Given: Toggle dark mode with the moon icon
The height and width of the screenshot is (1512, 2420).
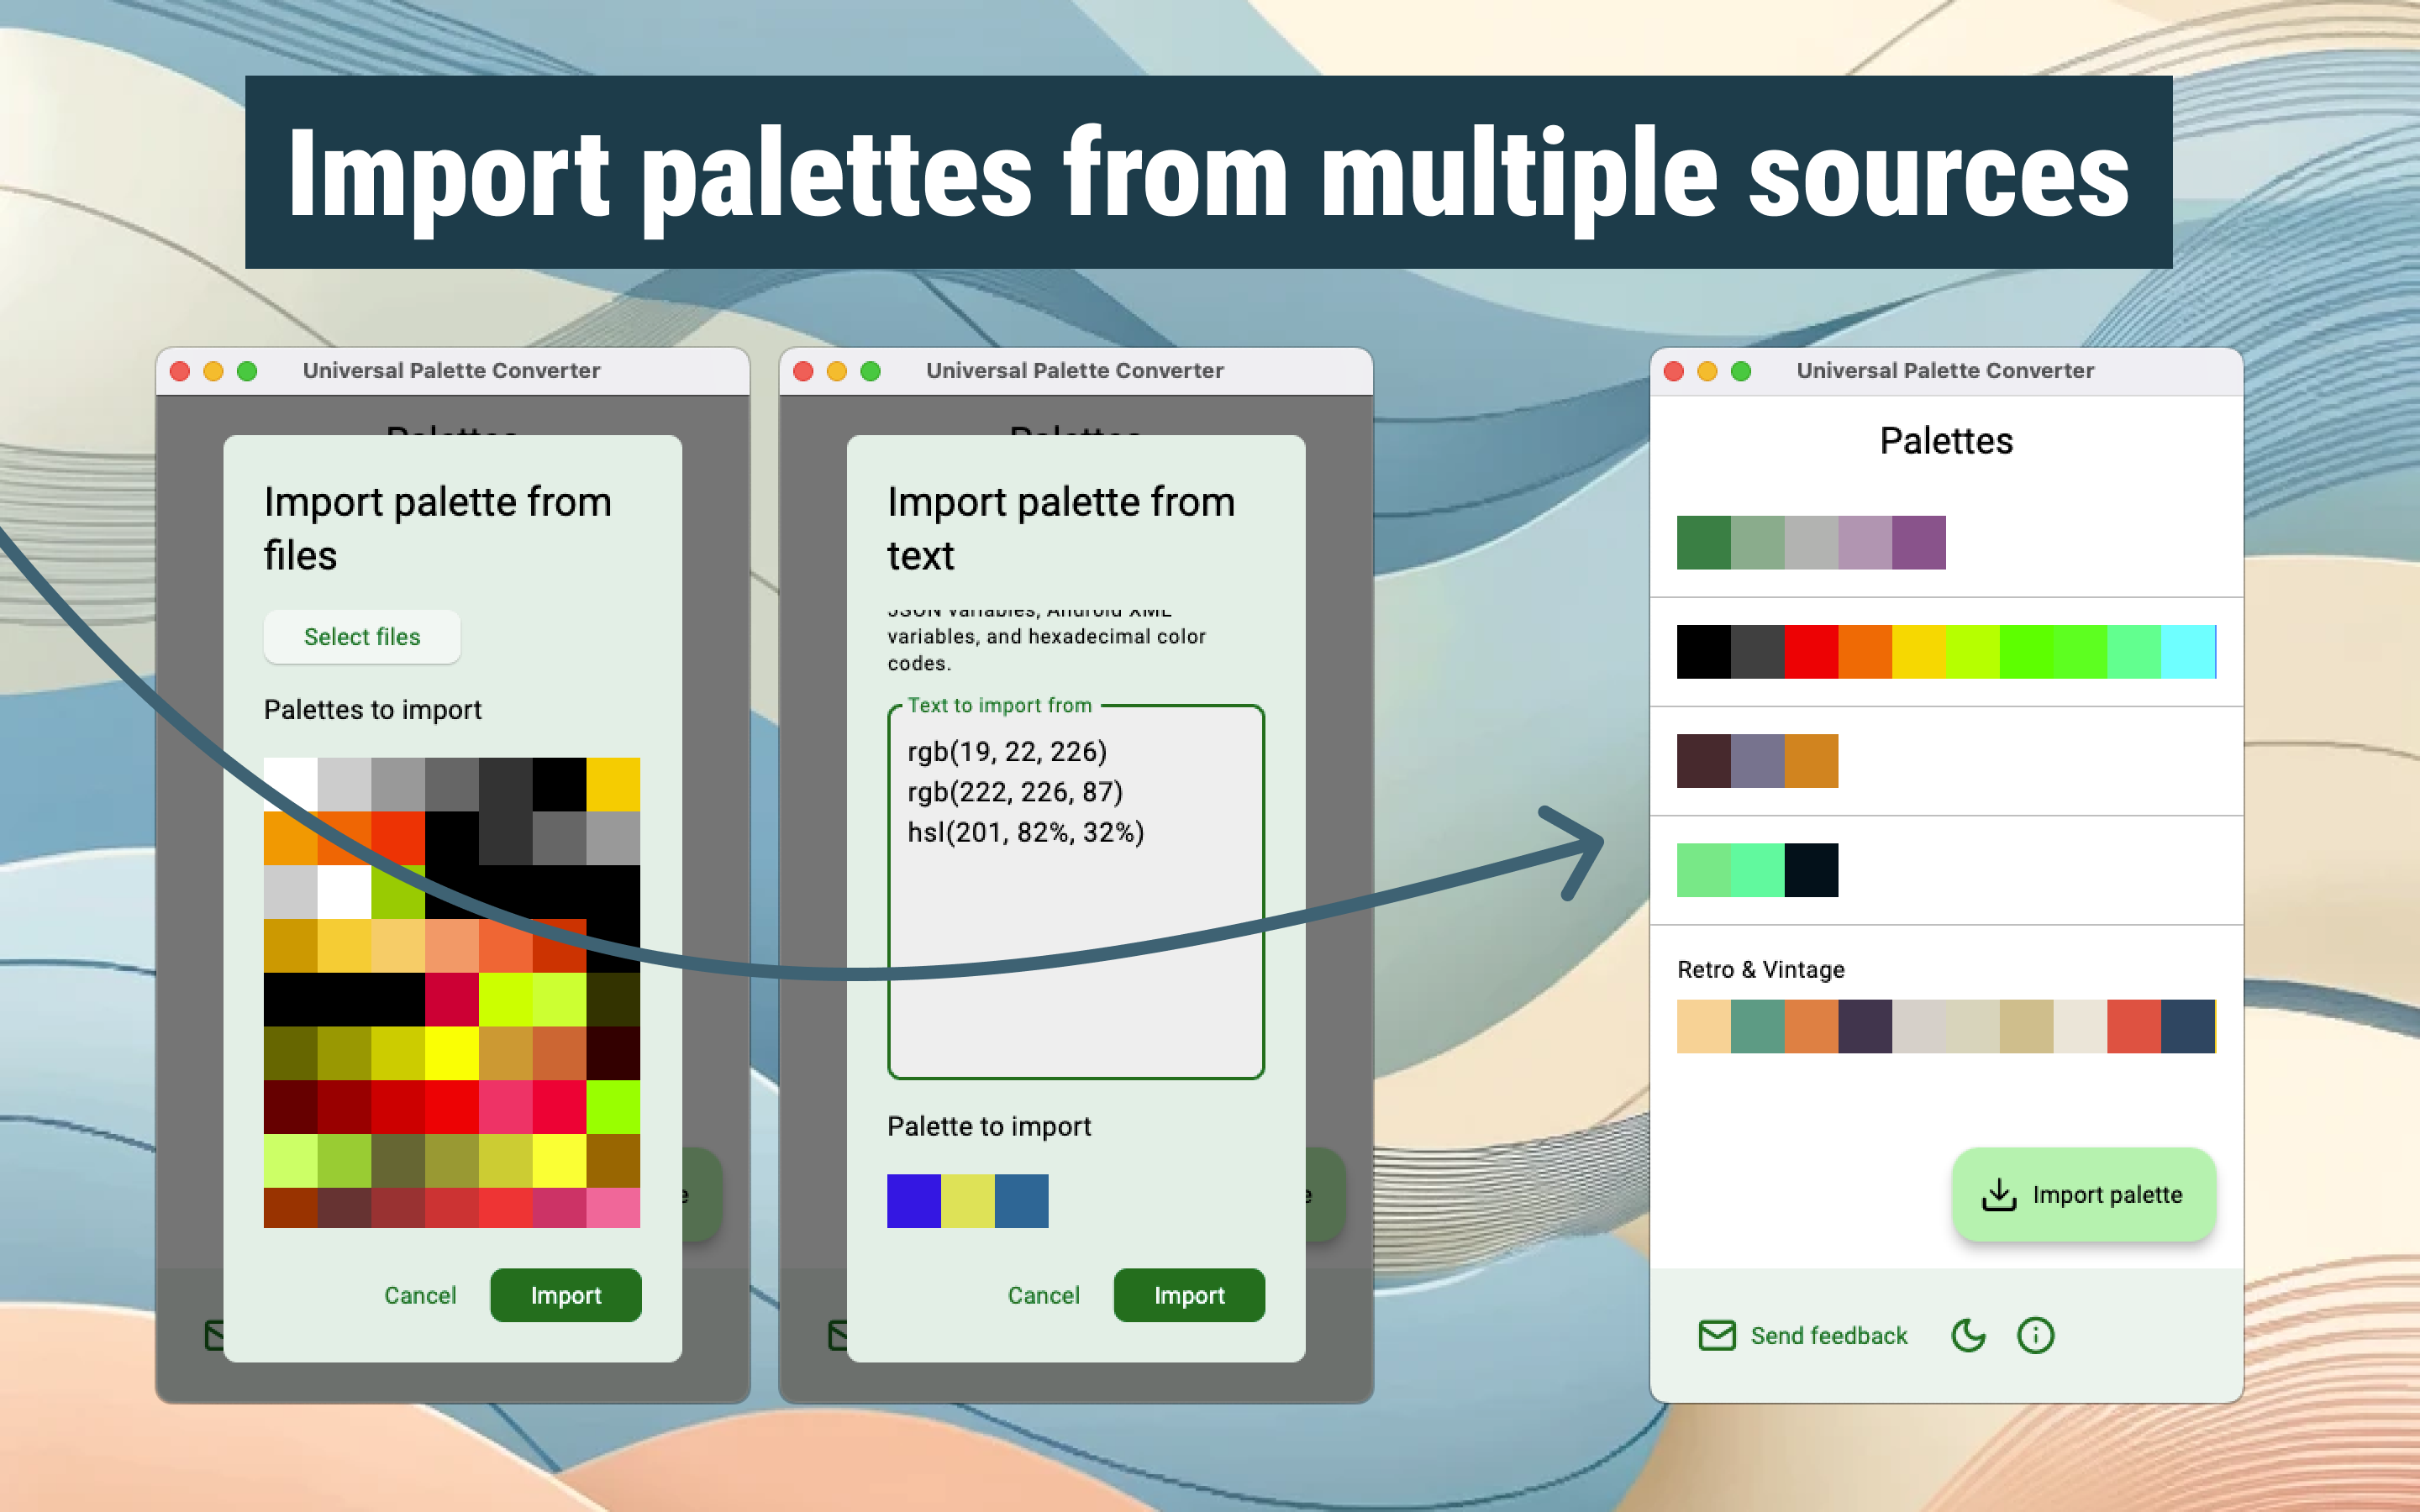Looking at the screenshot, I should click(1967, 1335).
